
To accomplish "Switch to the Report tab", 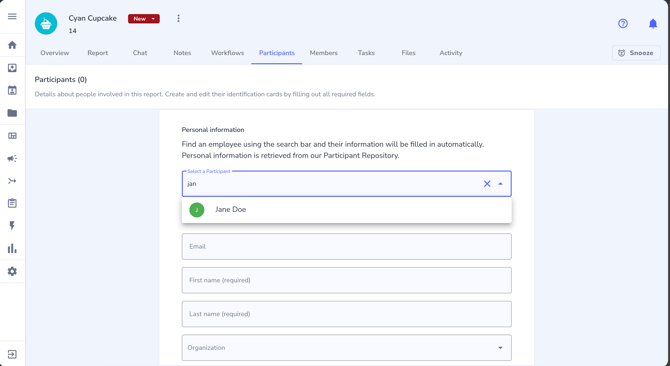I will click(x=97, y=53).
